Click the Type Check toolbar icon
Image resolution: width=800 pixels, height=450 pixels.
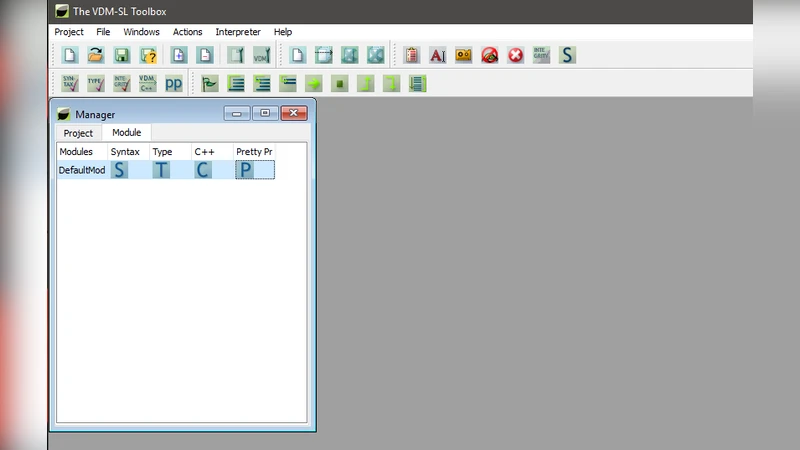click(x=95, y=83)
